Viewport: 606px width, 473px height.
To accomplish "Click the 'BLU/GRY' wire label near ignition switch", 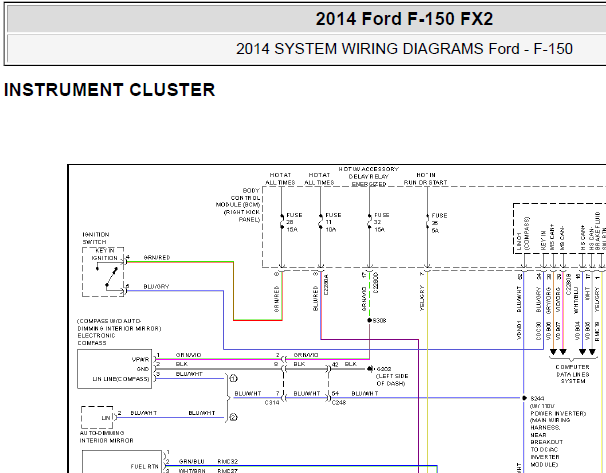I will (x=157, y=287).
